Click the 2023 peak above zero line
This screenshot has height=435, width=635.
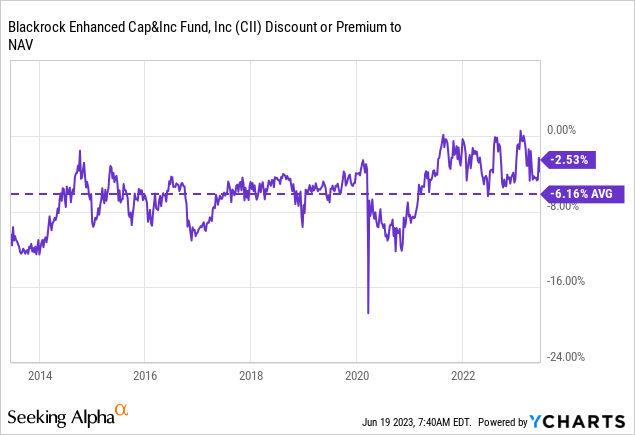click(x=521, y=132)
